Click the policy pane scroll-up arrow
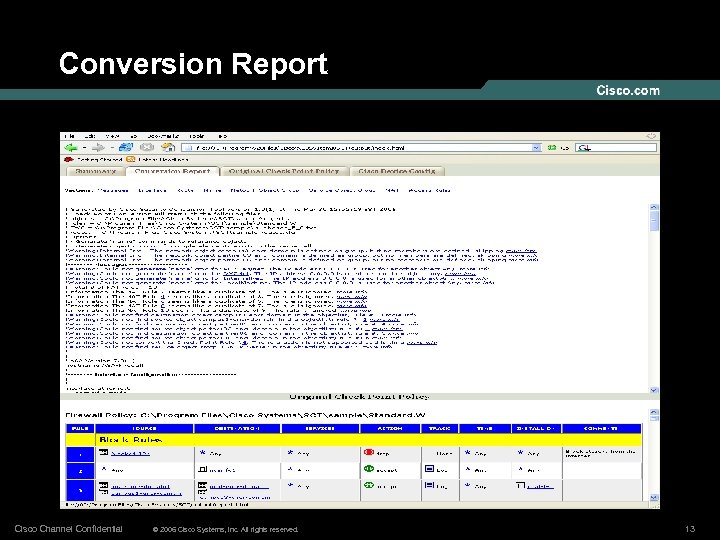This screenshot has width=720, height=540. 654,412
